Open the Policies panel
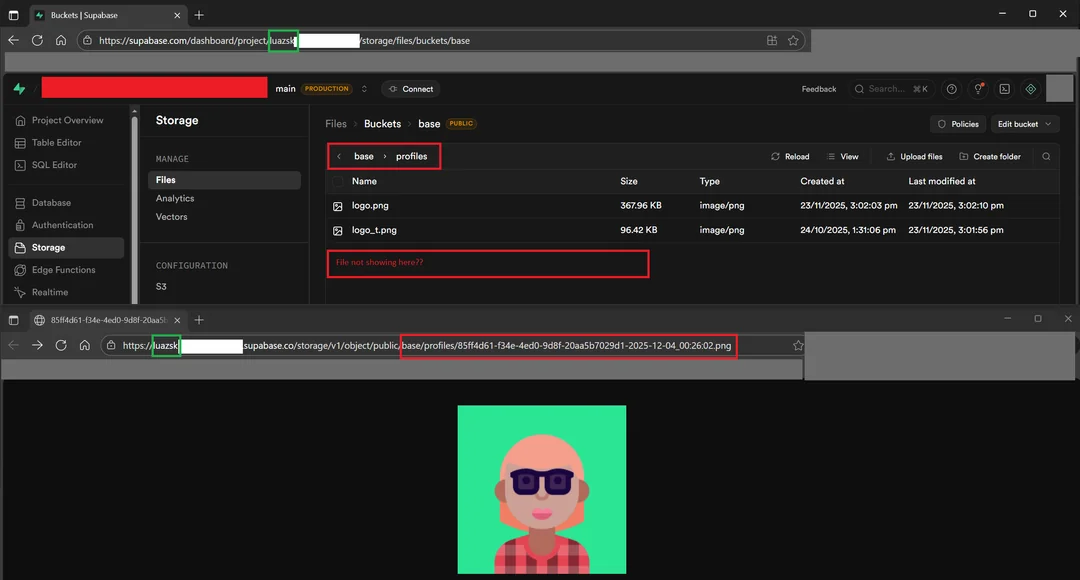 coord(957,123)
